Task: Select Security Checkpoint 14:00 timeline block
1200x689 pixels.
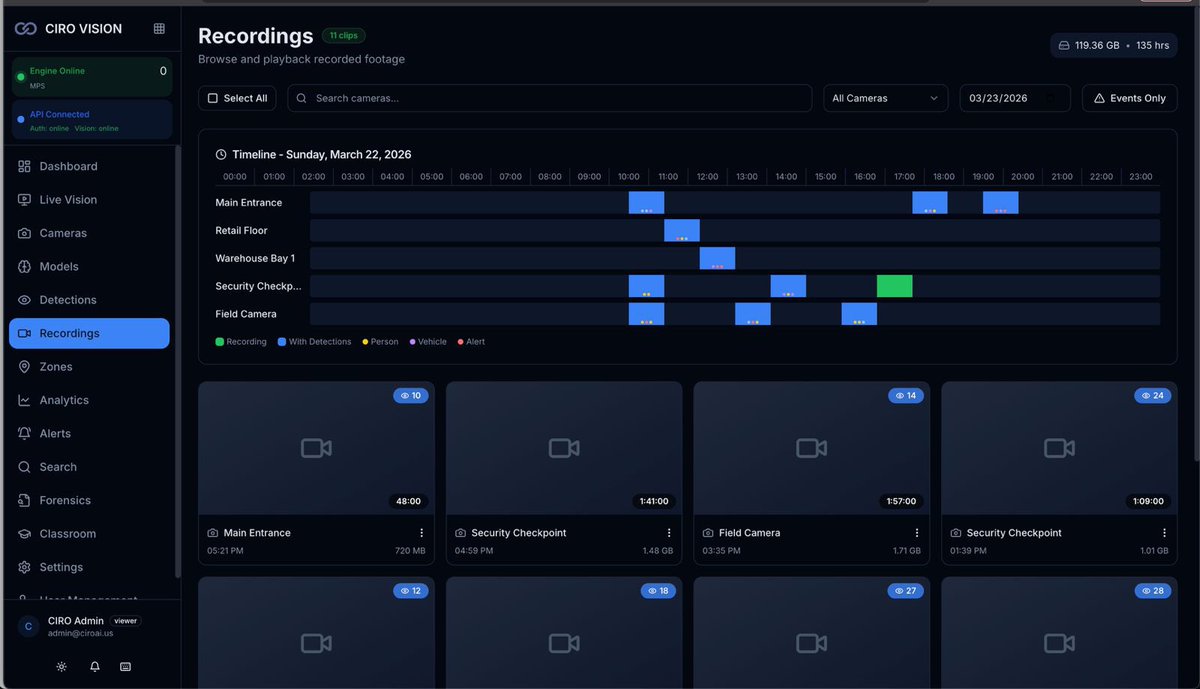Action: point(788,286)
